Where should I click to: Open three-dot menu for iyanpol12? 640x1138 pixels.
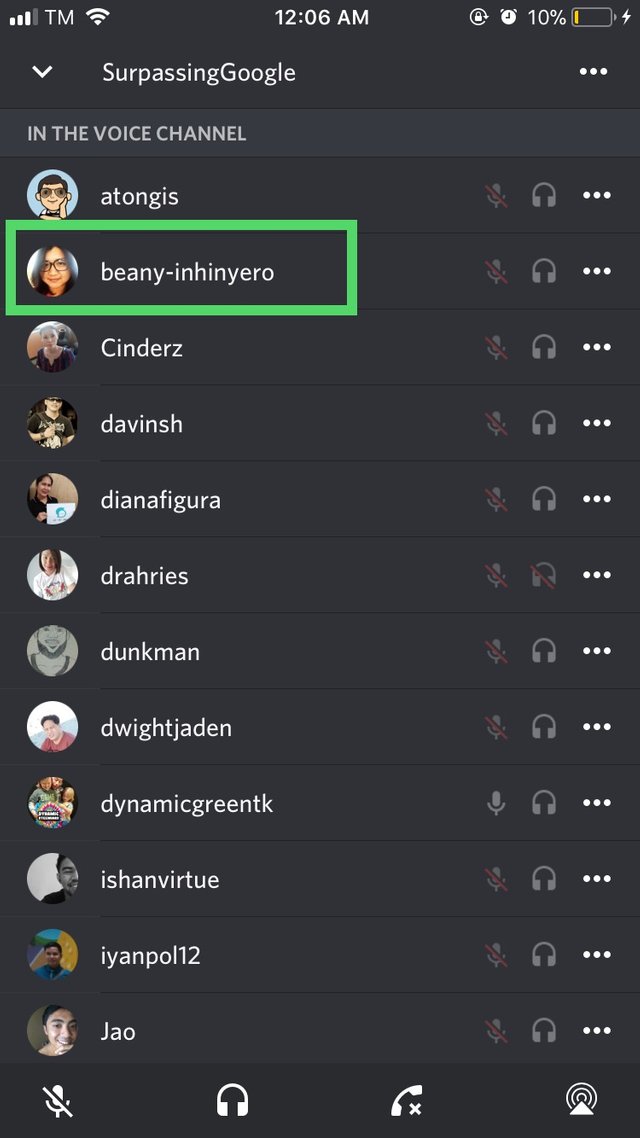coord(596,955)
